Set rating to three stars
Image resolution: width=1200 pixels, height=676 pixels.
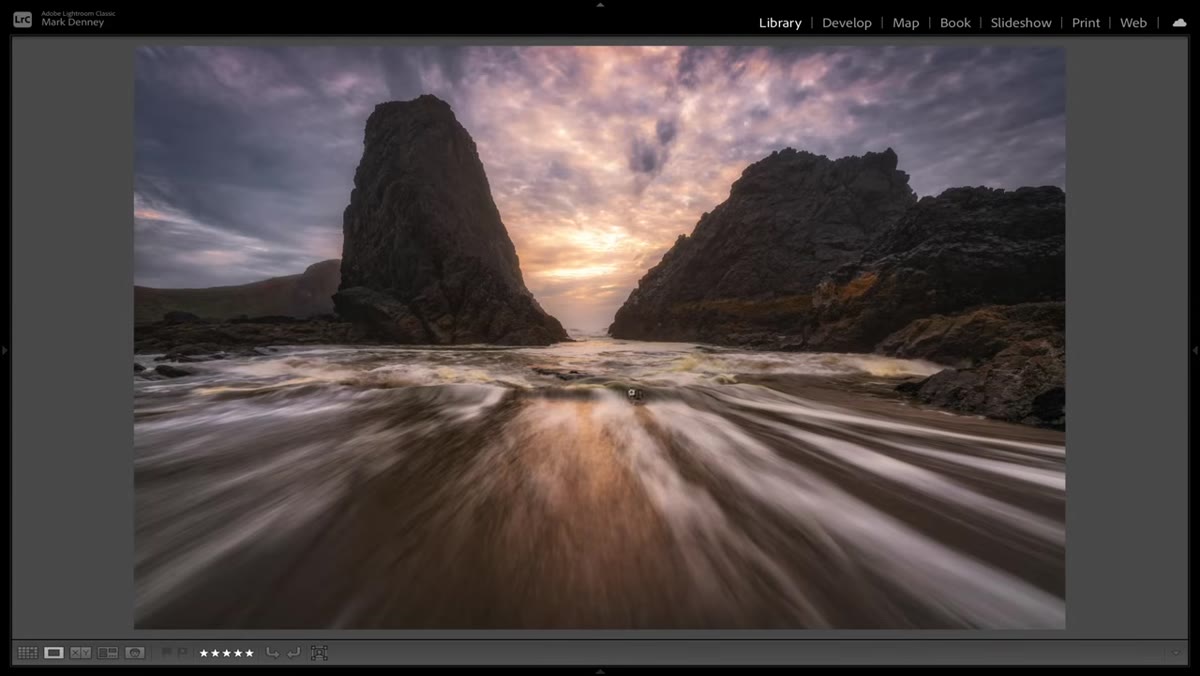pos(226,653)
